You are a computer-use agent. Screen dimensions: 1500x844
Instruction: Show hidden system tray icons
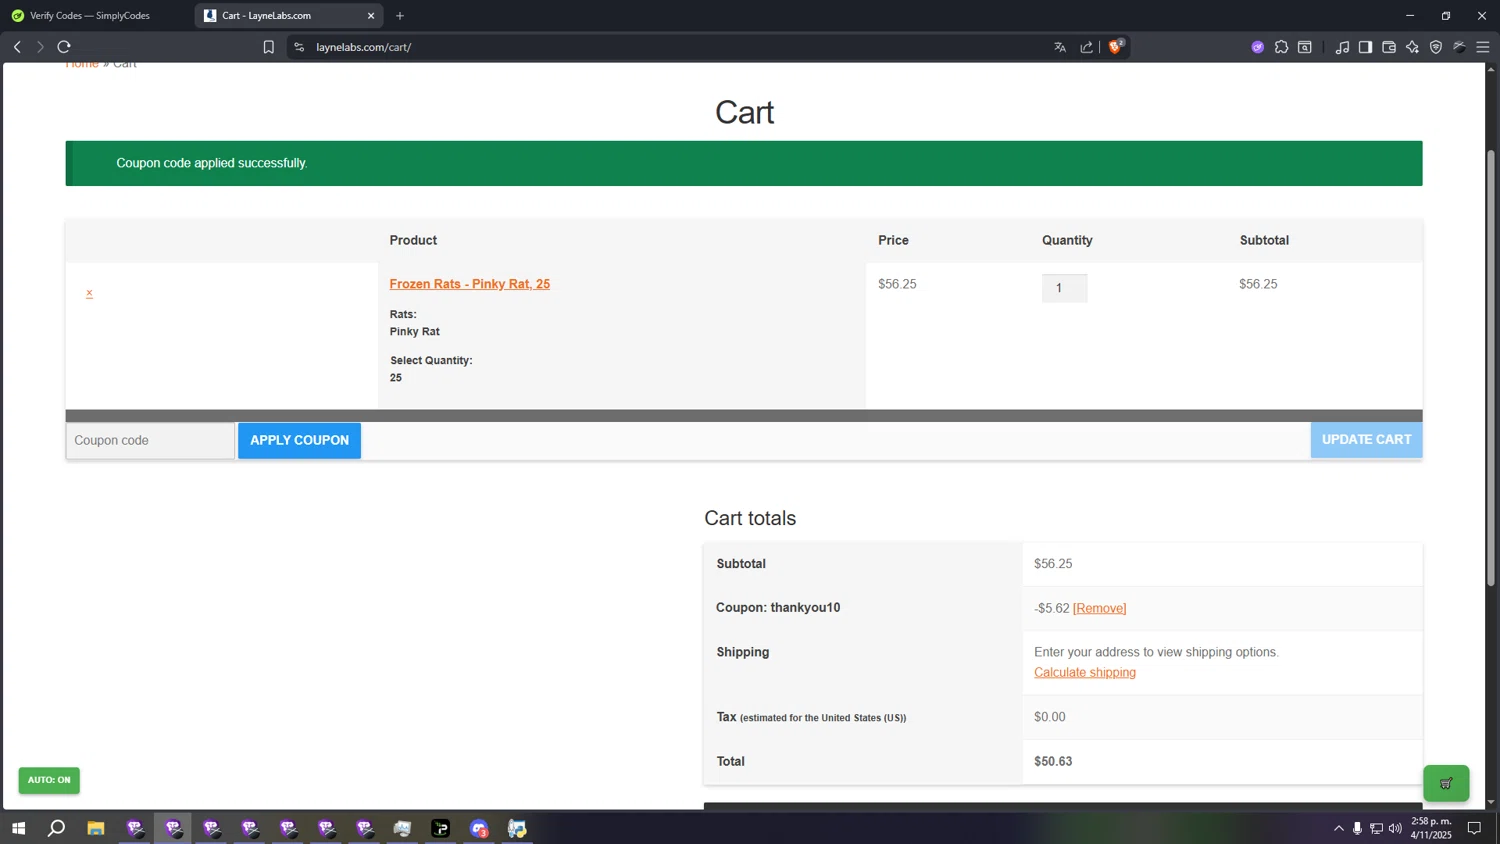1339,828
